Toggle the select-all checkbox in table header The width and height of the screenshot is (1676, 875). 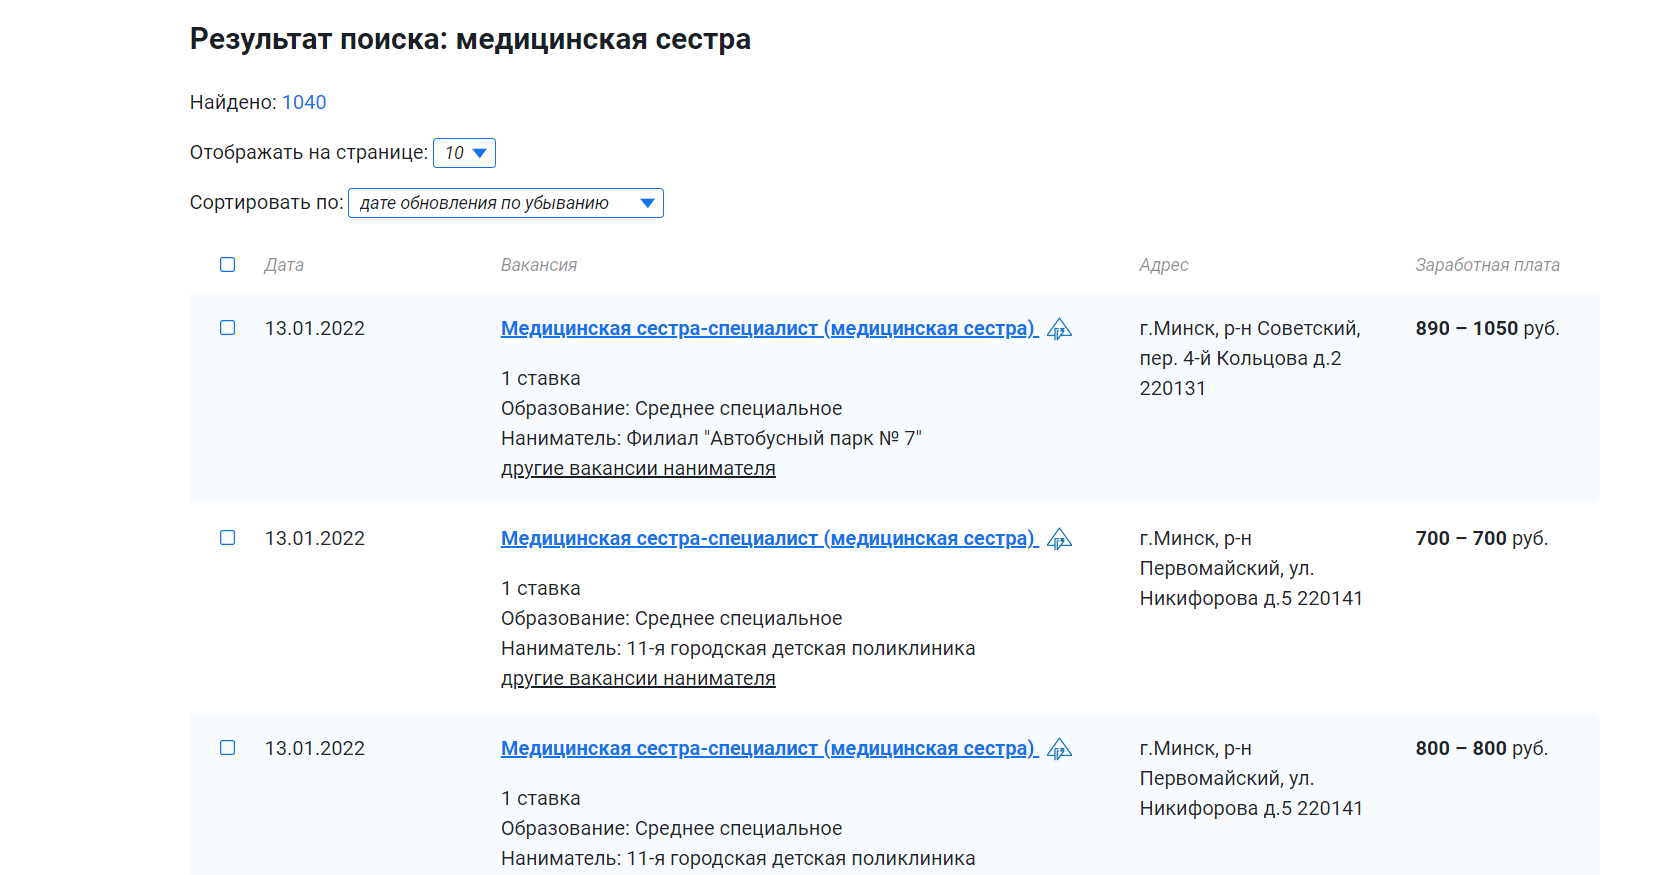pos(228,265)
